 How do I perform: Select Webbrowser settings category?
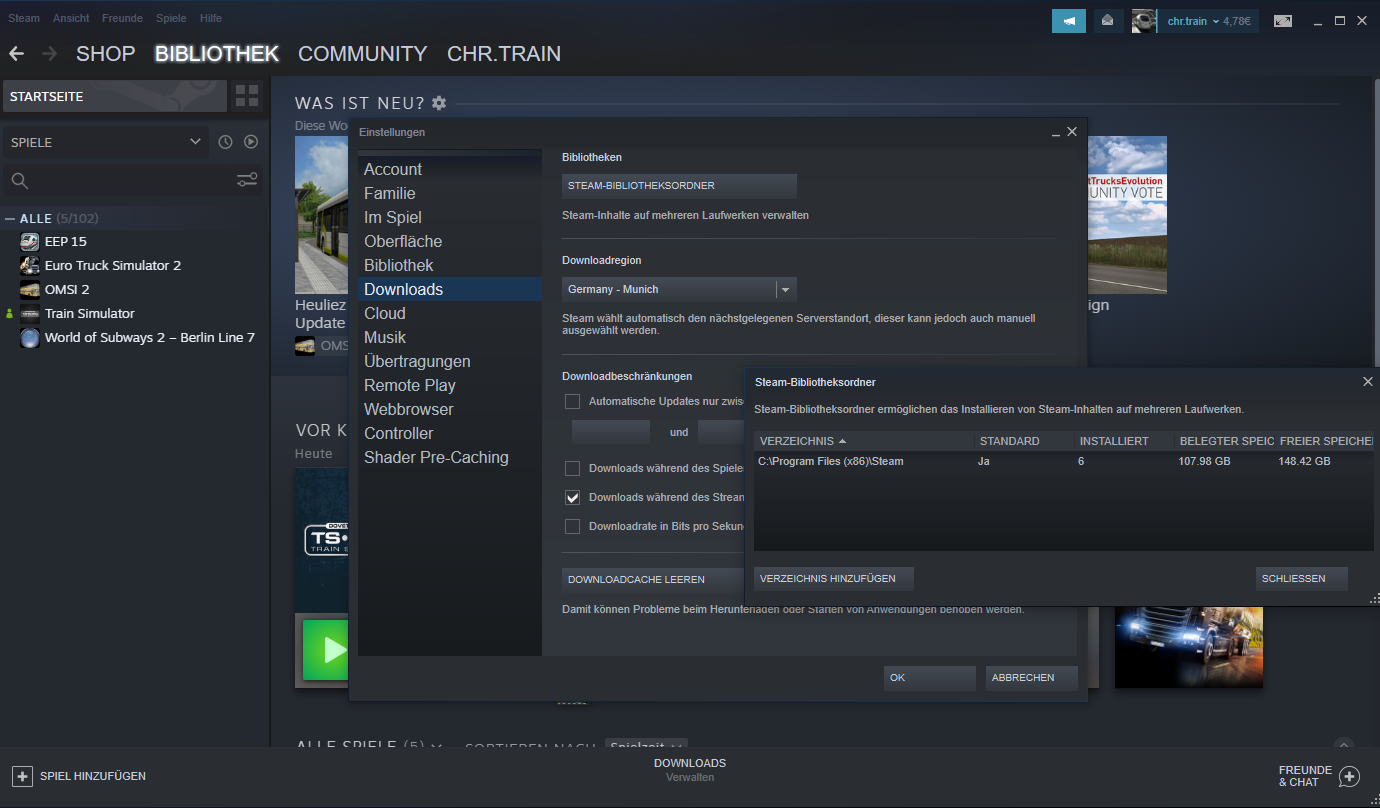tap(450, 409)
